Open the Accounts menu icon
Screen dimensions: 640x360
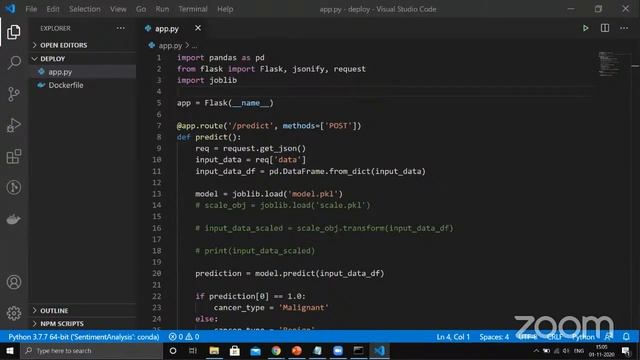point(13,282)
